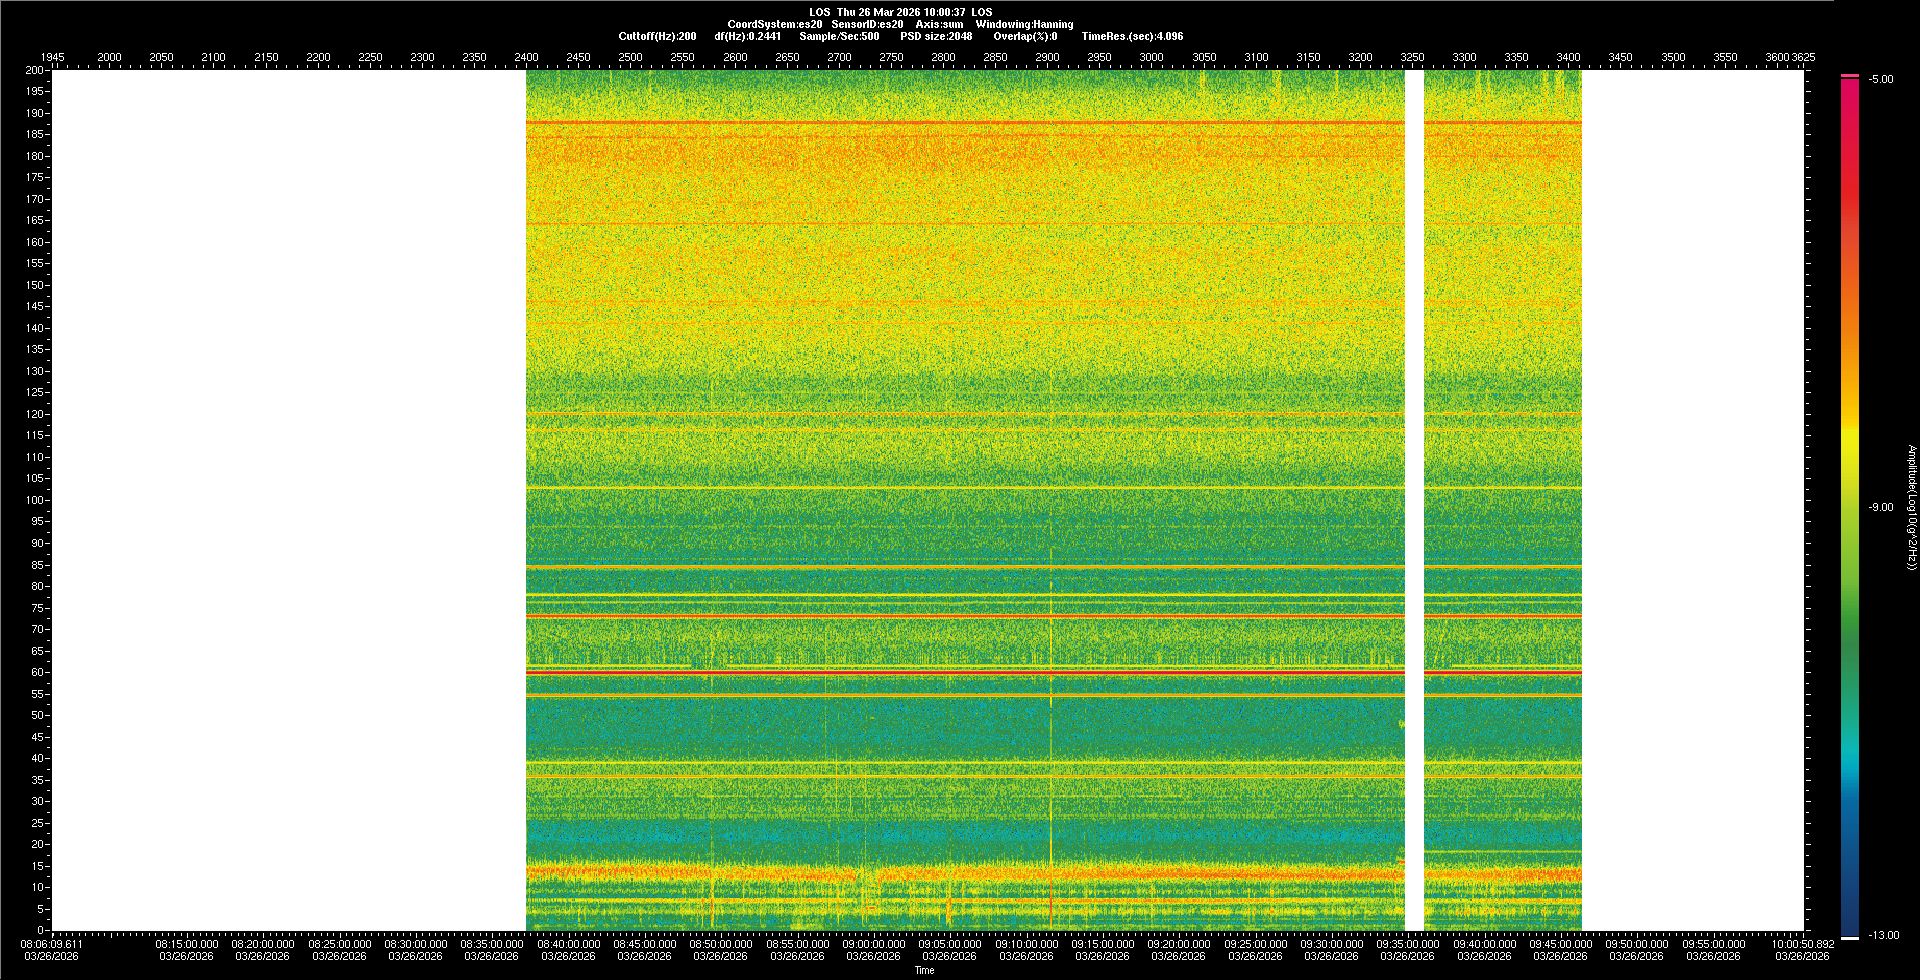This screenshot has width=1920, height=980.
Task: Click the pink top marker of the color bar
Action: (x=1850, y=76)
